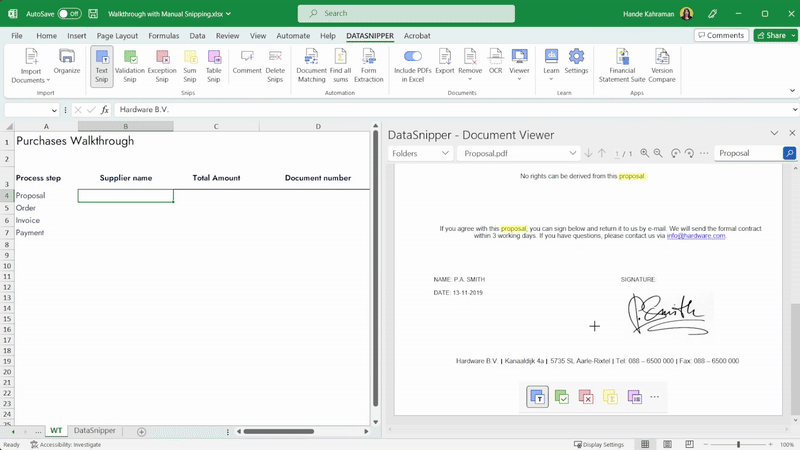Open the Proposal.pdf document dropdown
Screen dimensions: 800x450
518,153
